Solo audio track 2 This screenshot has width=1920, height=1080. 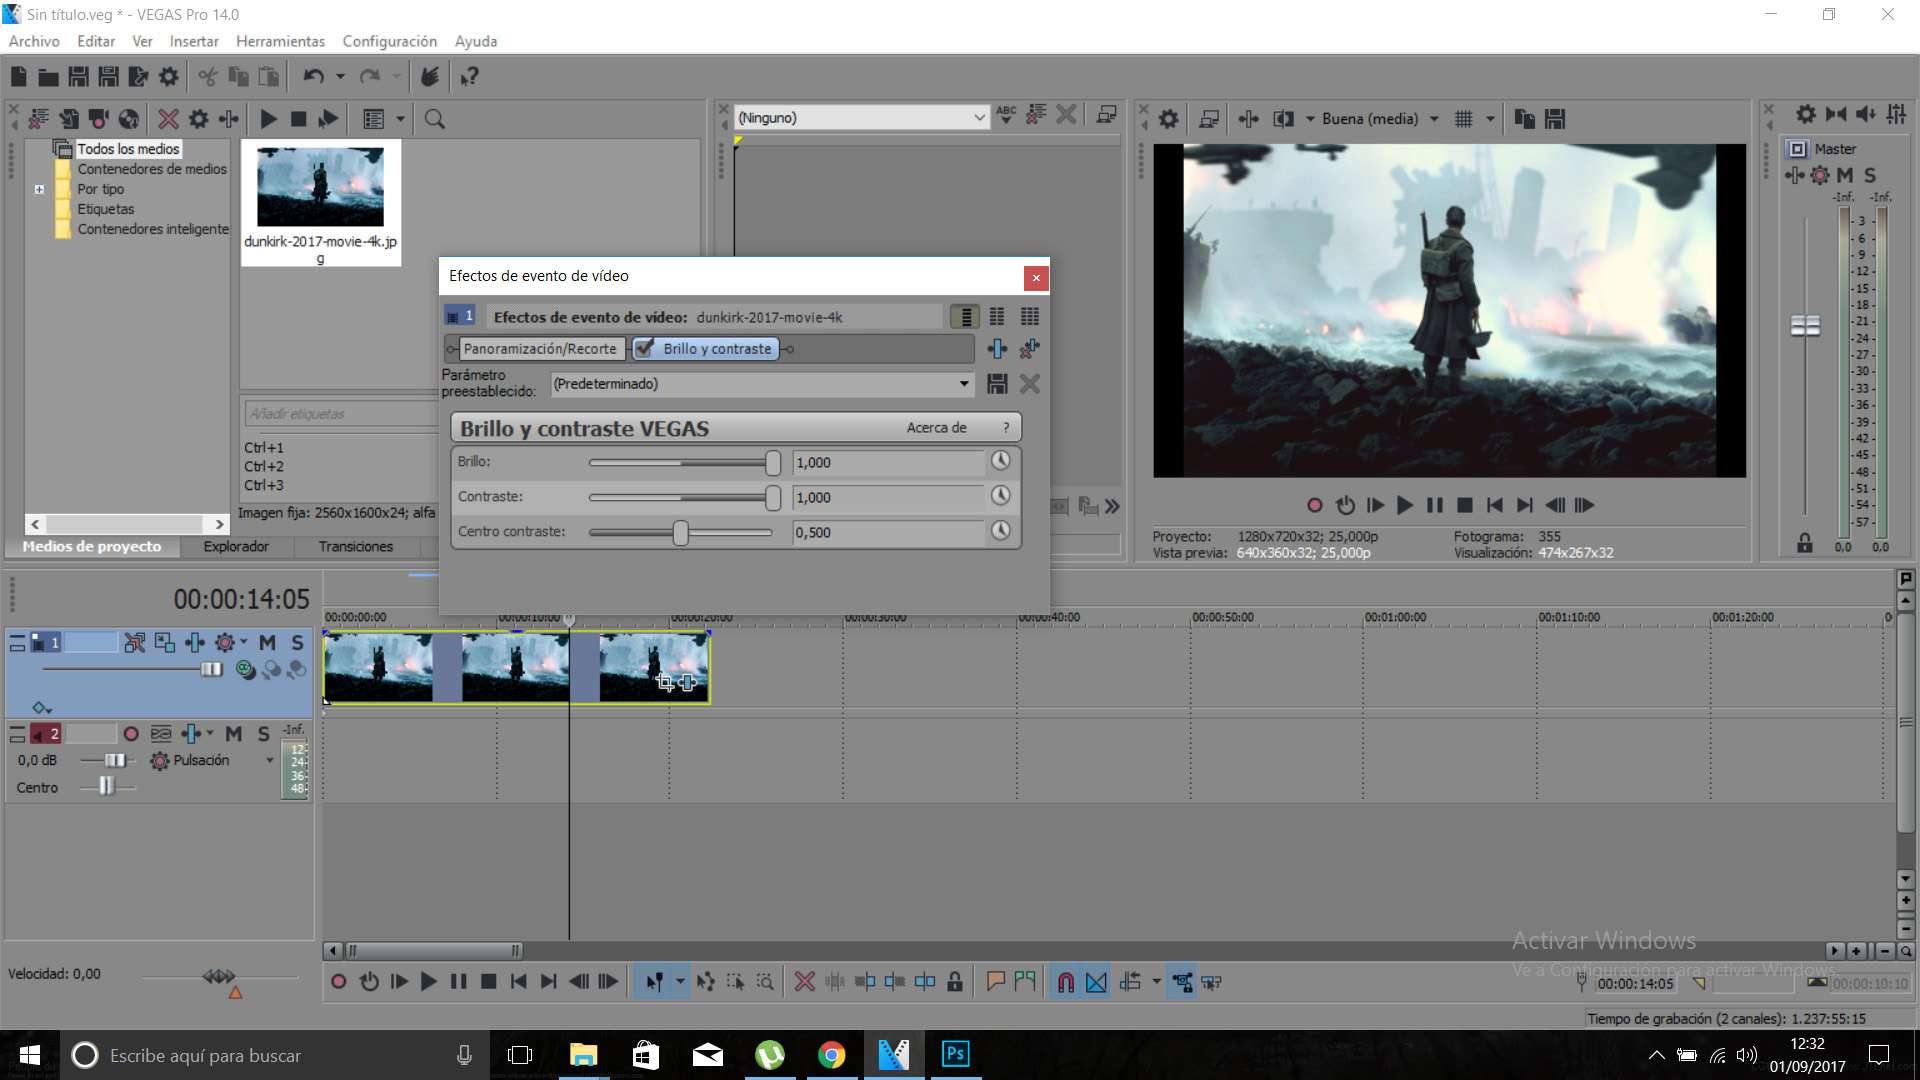tap(263, 734)
